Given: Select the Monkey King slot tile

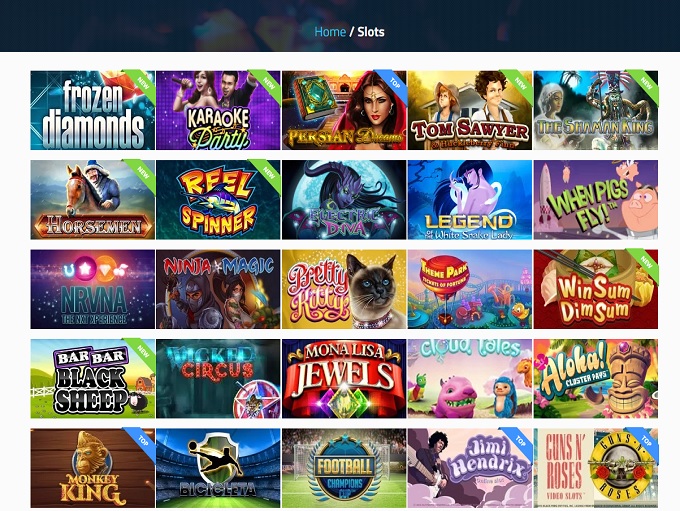Looking at the screenshot, I should 92,468.
